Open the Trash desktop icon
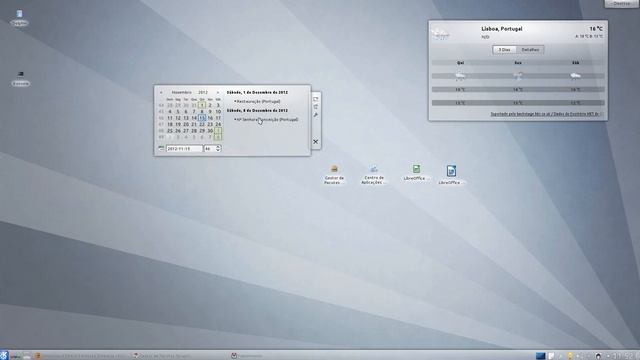This screenshot has width=640, height=360. [19, 18]
